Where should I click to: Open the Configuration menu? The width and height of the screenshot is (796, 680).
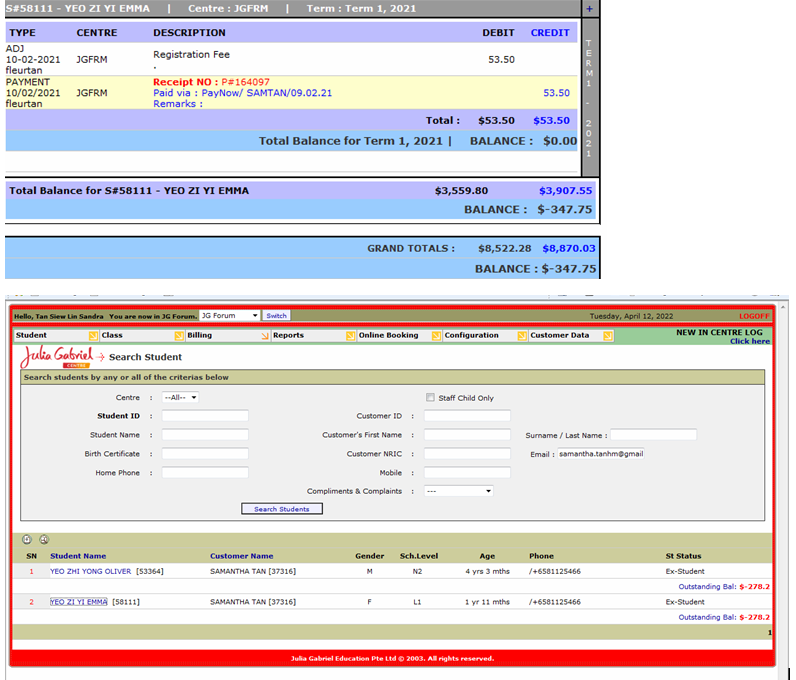471,336
